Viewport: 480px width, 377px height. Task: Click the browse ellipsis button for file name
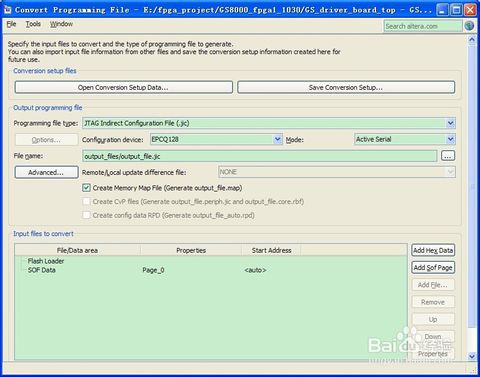(448, 156)
